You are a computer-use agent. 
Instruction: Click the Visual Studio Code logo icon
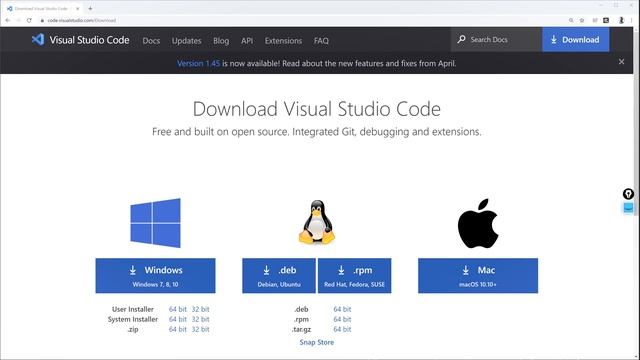click(x=38, y=40)
